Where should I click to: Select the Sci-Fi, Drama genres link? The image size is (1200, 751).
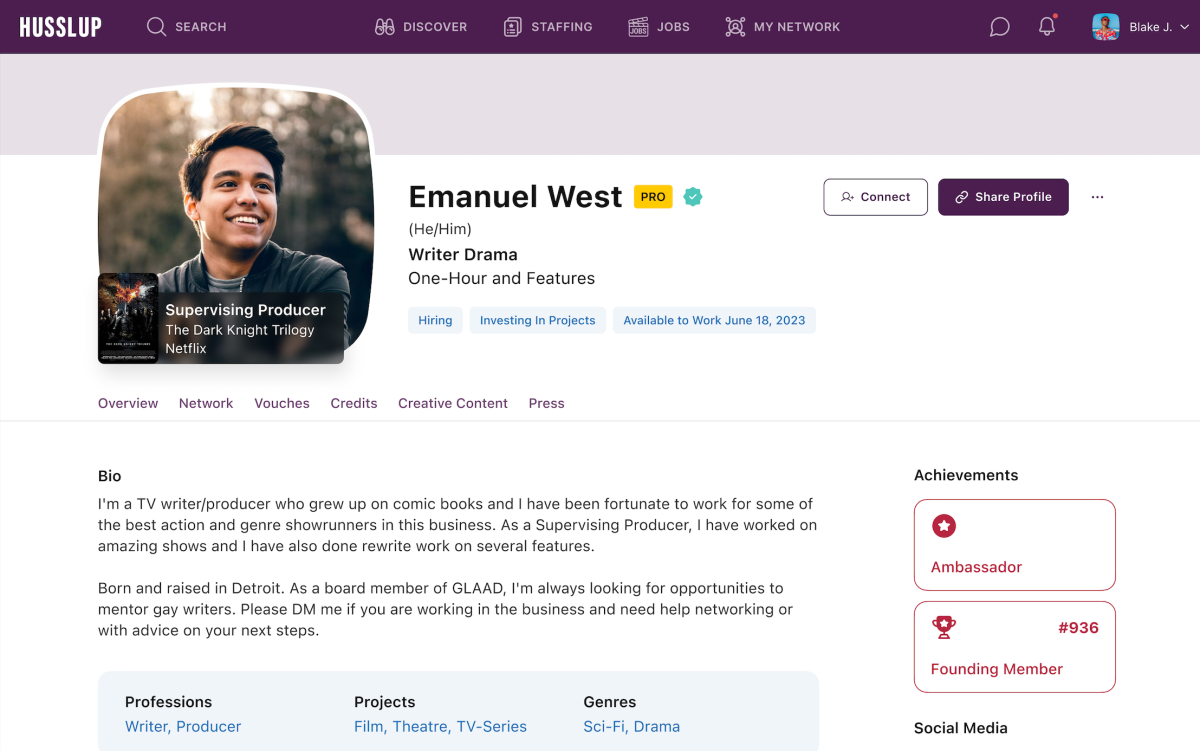[632, 726]
